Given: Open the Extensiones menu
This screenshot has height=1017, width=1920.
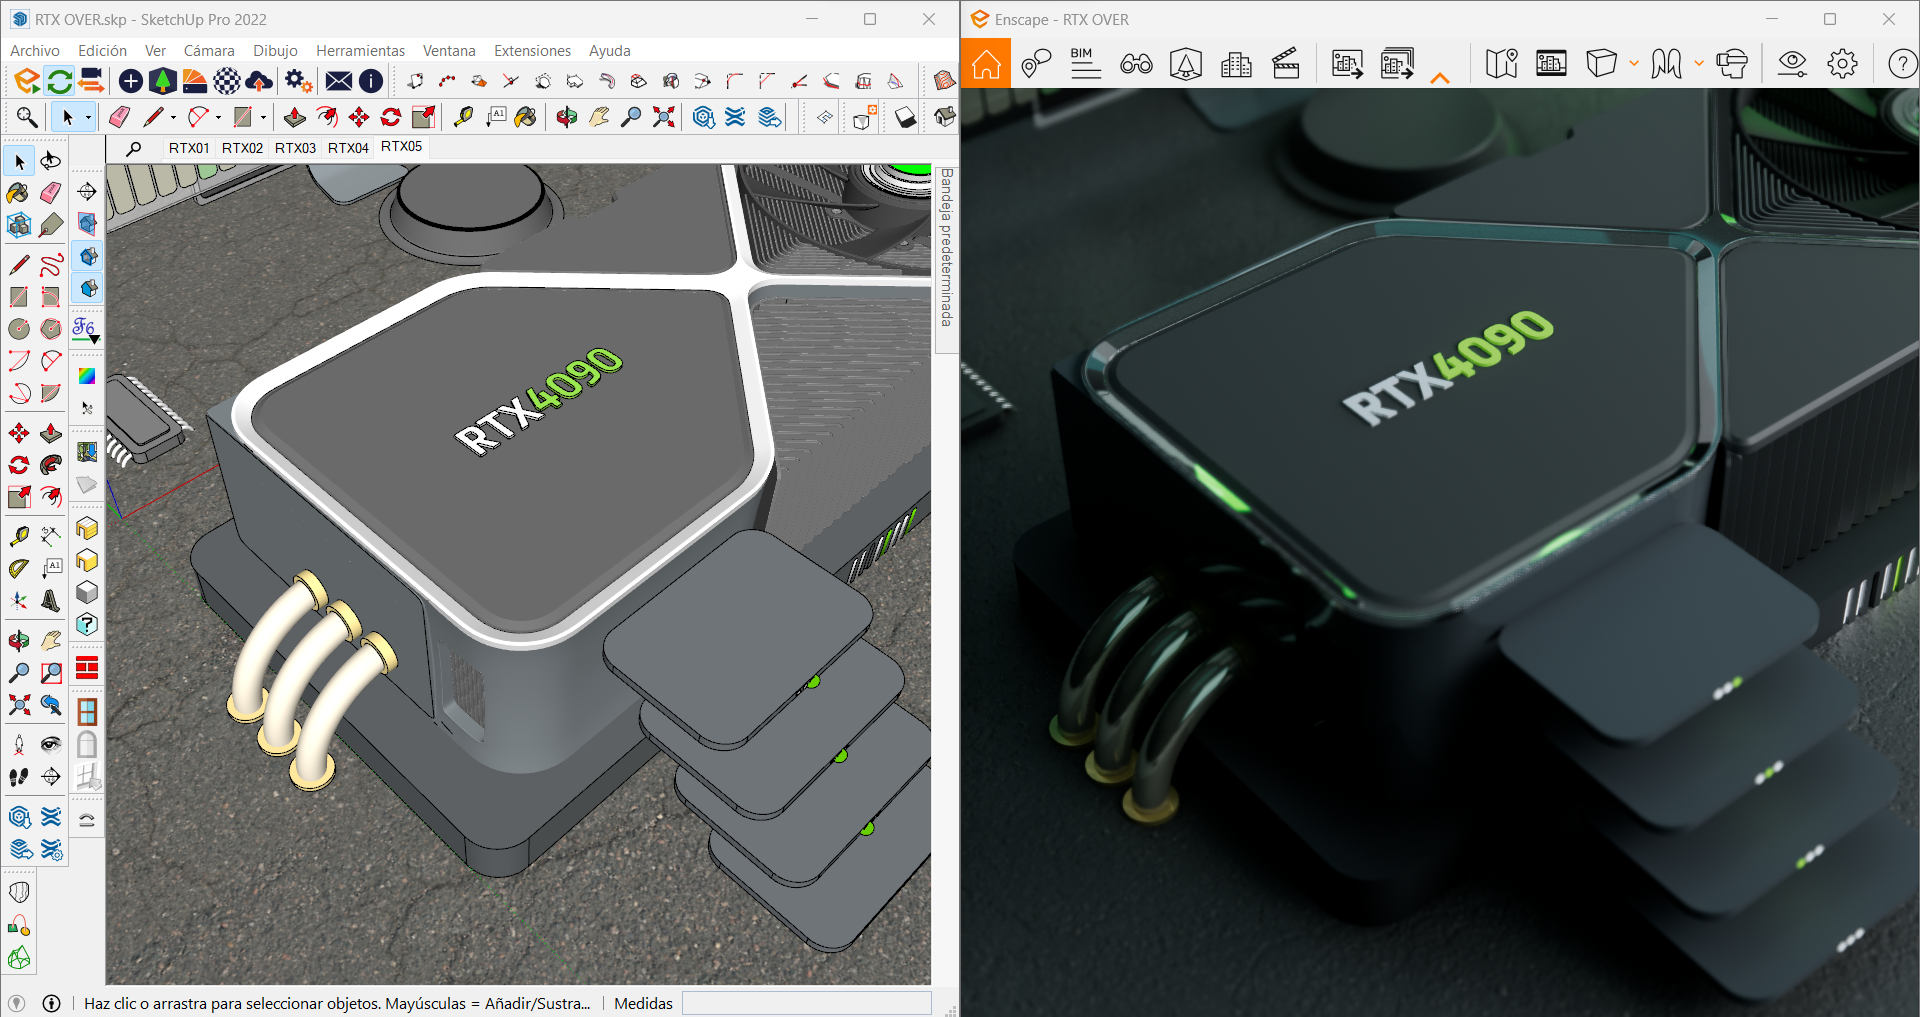Looking at the screenshot, I should tap(532, 51).
